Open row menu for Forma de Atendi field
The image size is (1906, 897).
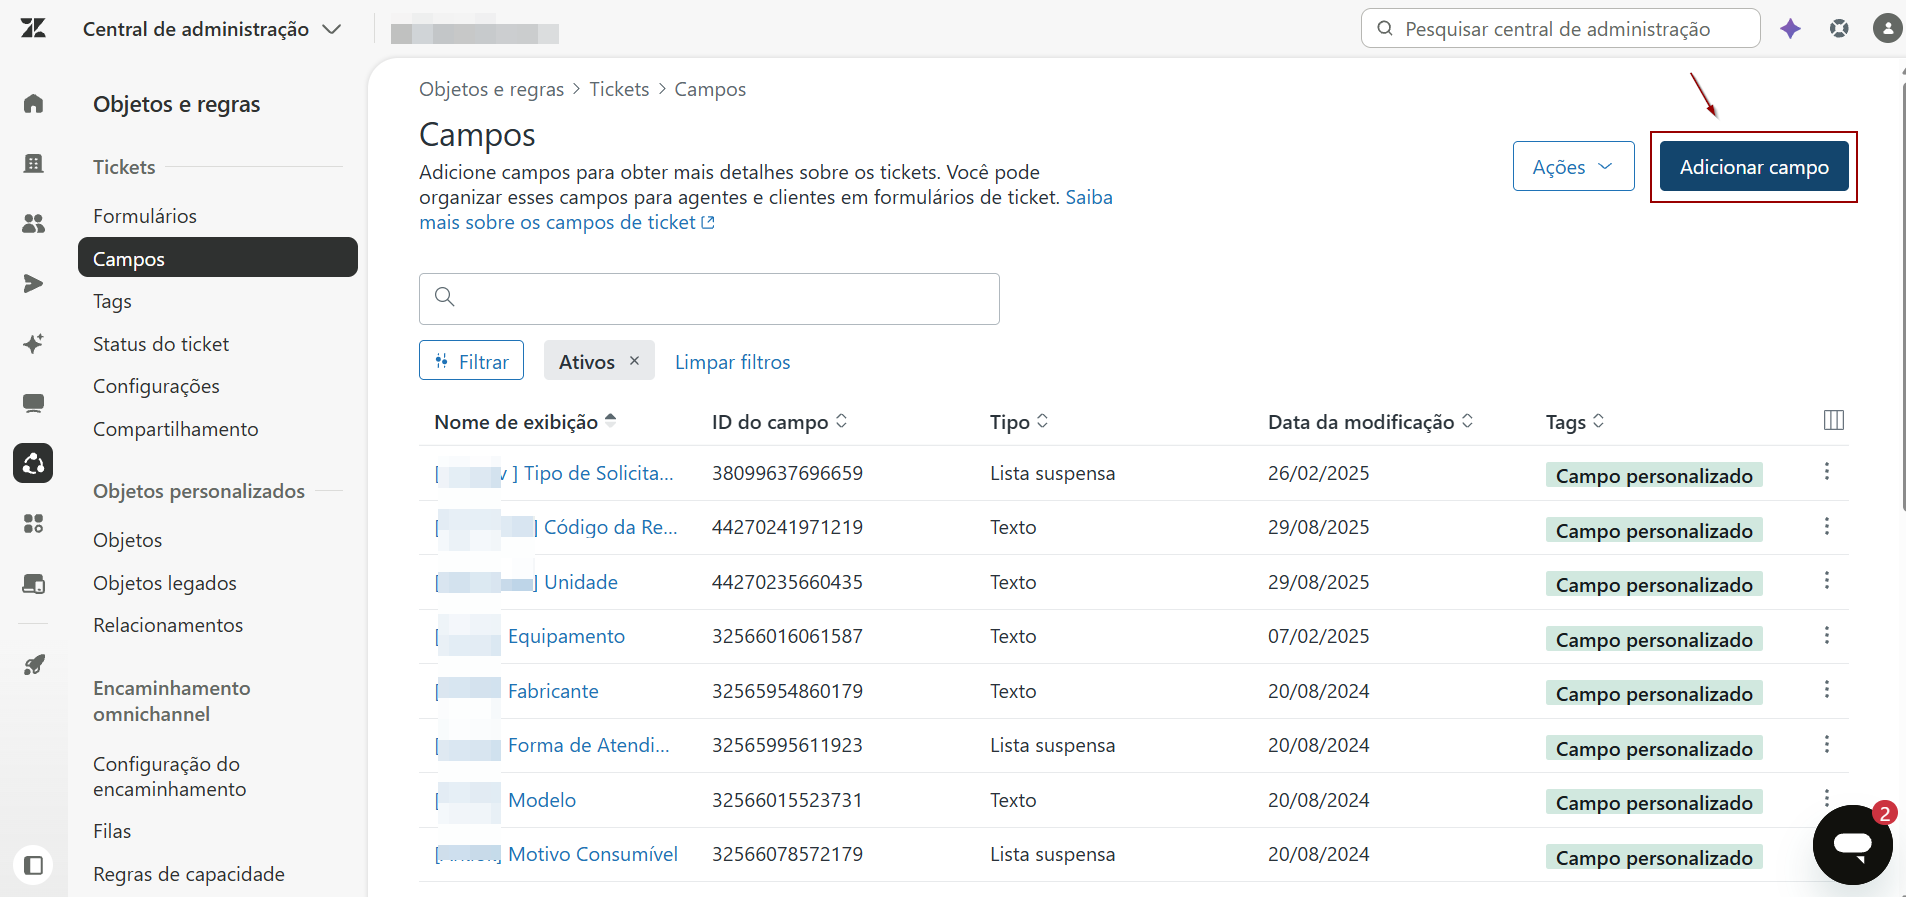click(x=1827, y=744)
